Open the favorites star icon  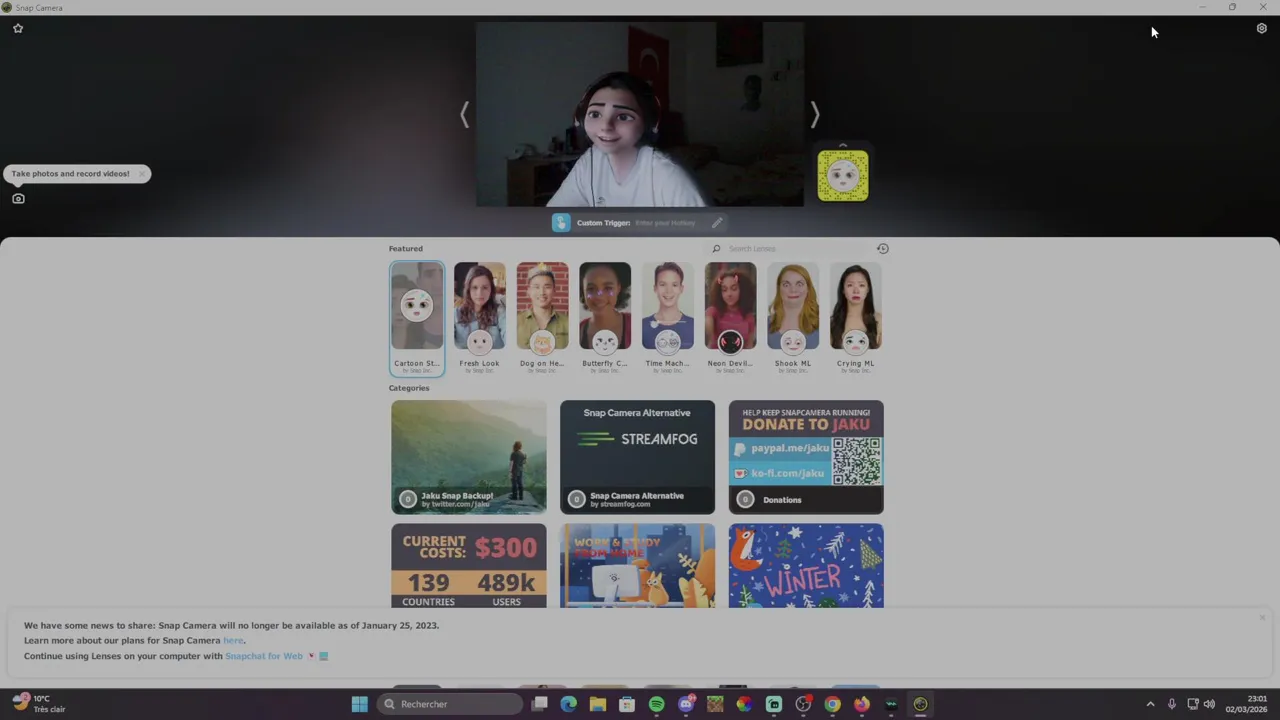(18, 29)
